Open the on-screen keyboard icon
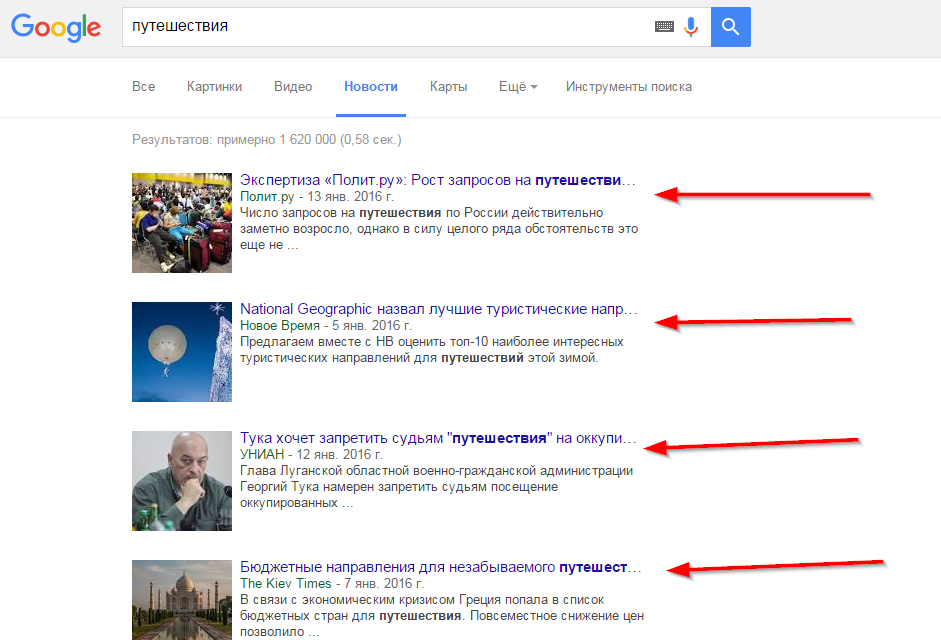Viewport: 941px width, 640px height. pyautogui.click(x=664, y=26)
